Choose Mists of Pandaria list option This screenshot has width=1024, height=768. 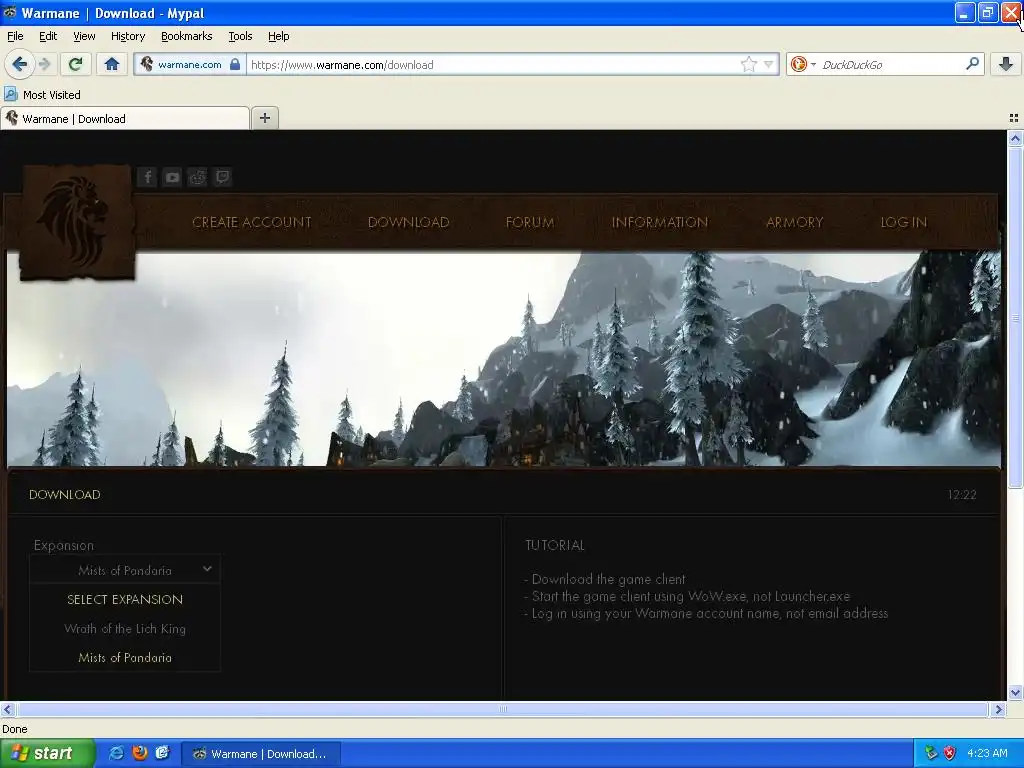click(x=125, y=658)
